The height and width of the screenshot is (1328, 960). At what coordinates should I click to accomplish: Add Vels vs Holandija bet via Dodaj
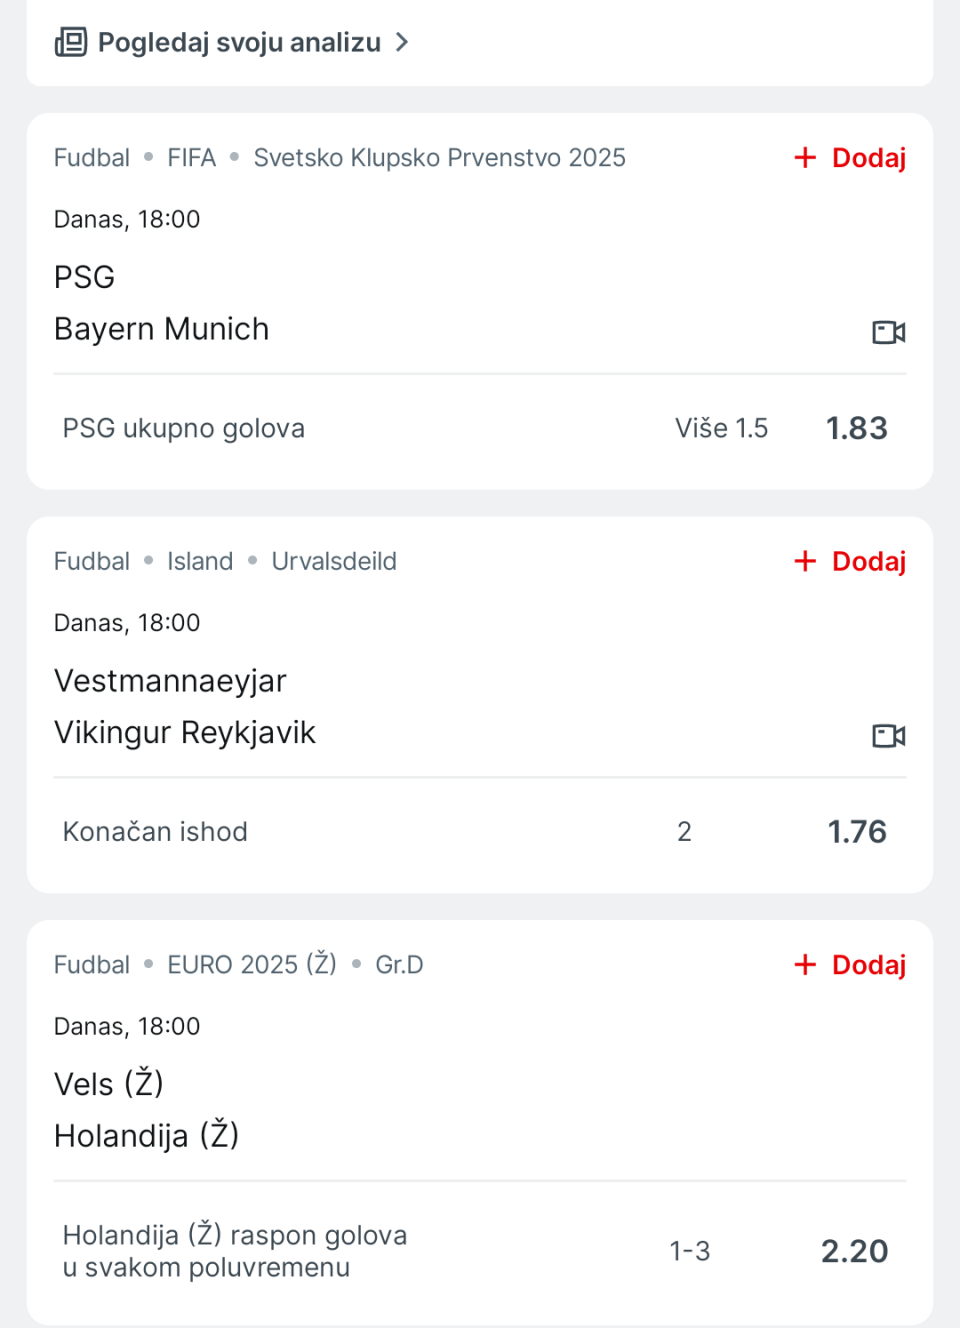pos(850,965)
